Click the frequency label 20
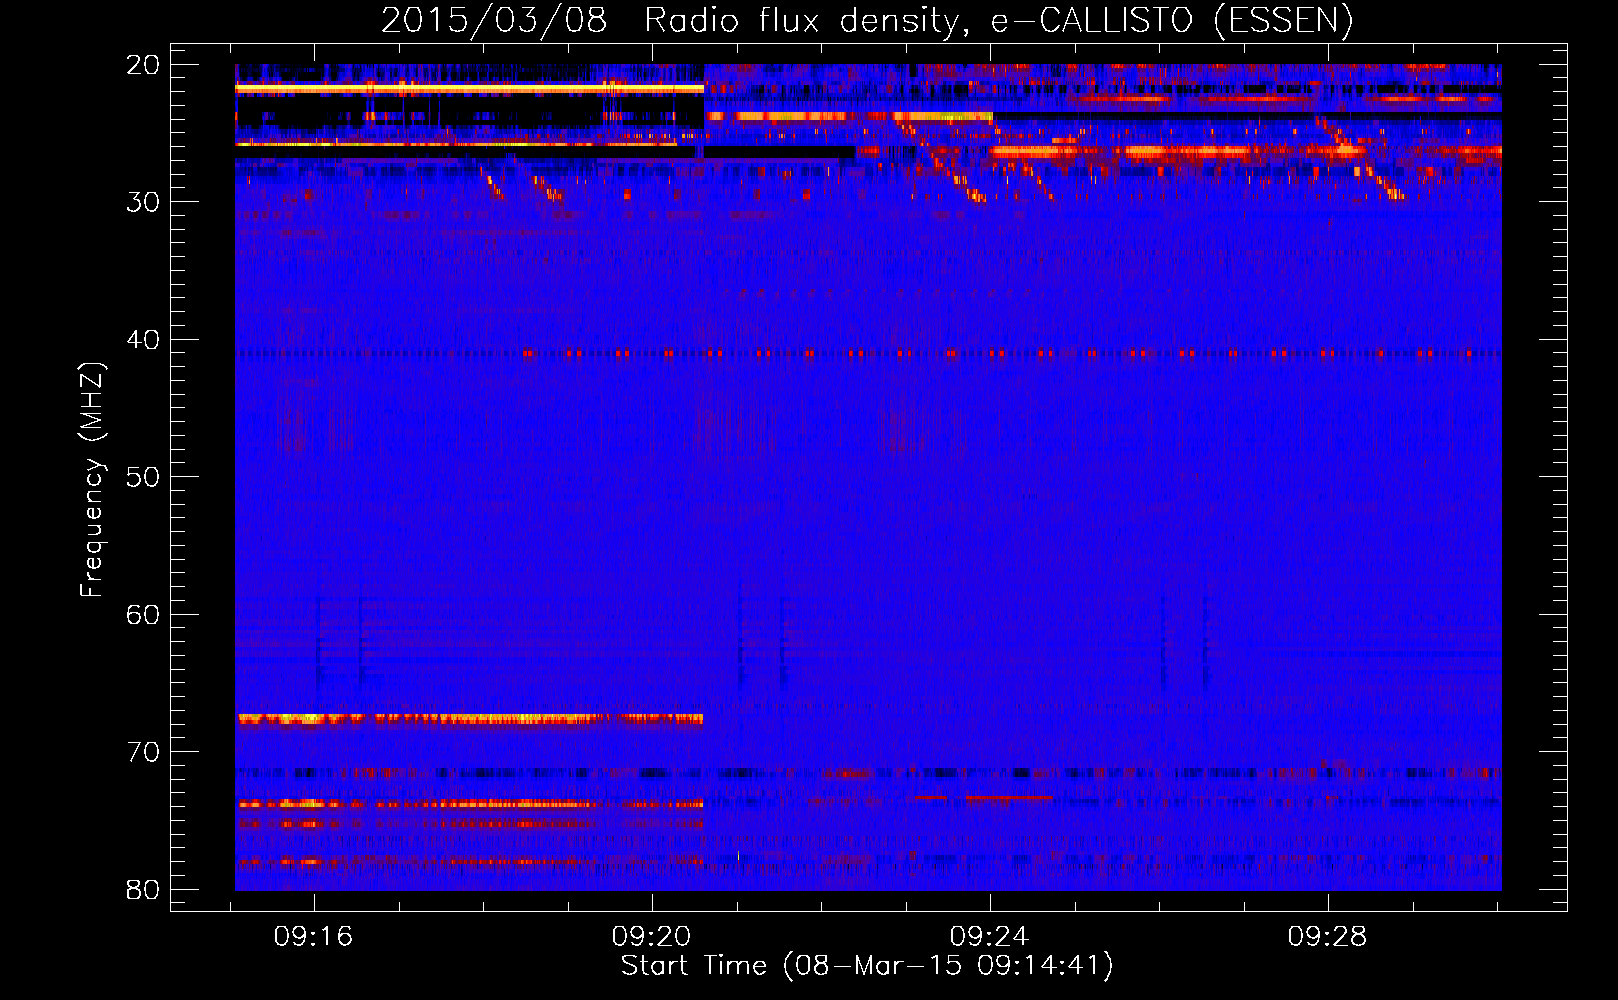 (143, 65)
